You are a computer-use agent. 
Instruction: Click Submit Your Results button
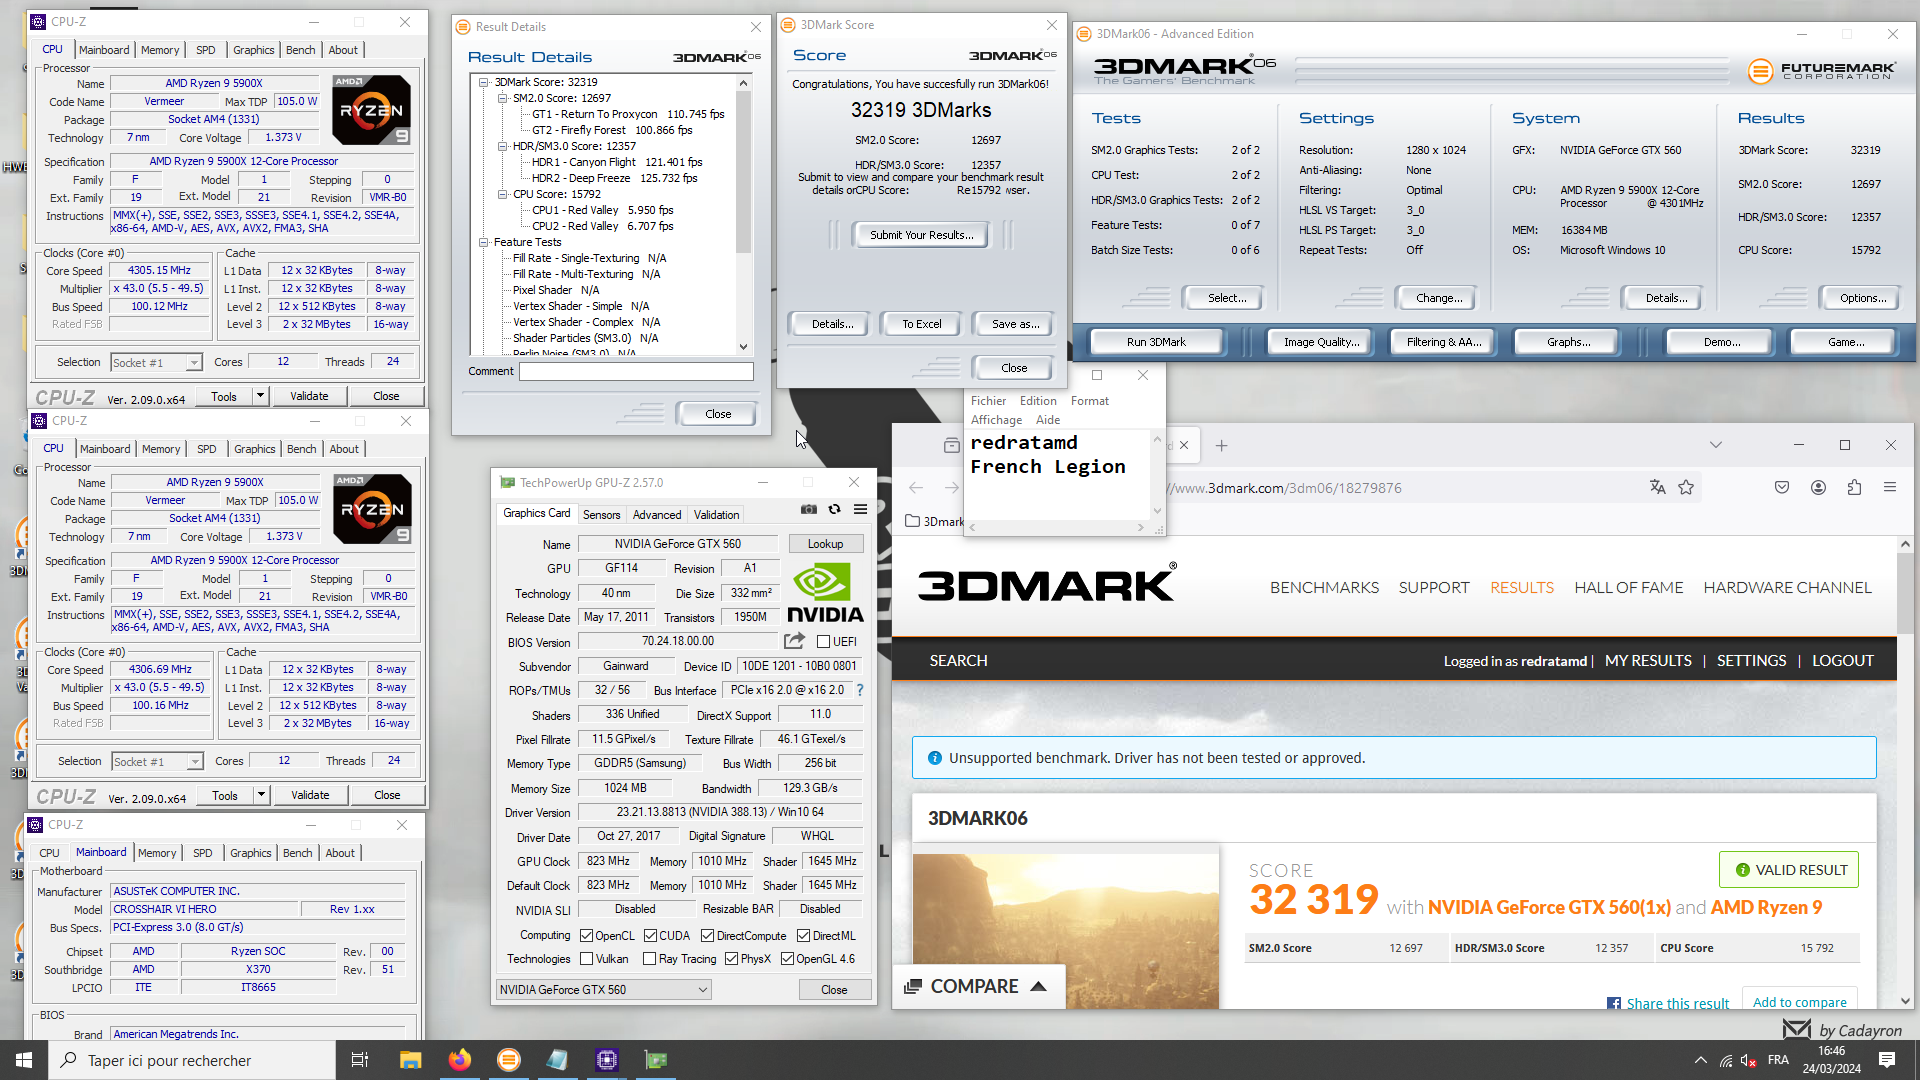coord(921,235)
